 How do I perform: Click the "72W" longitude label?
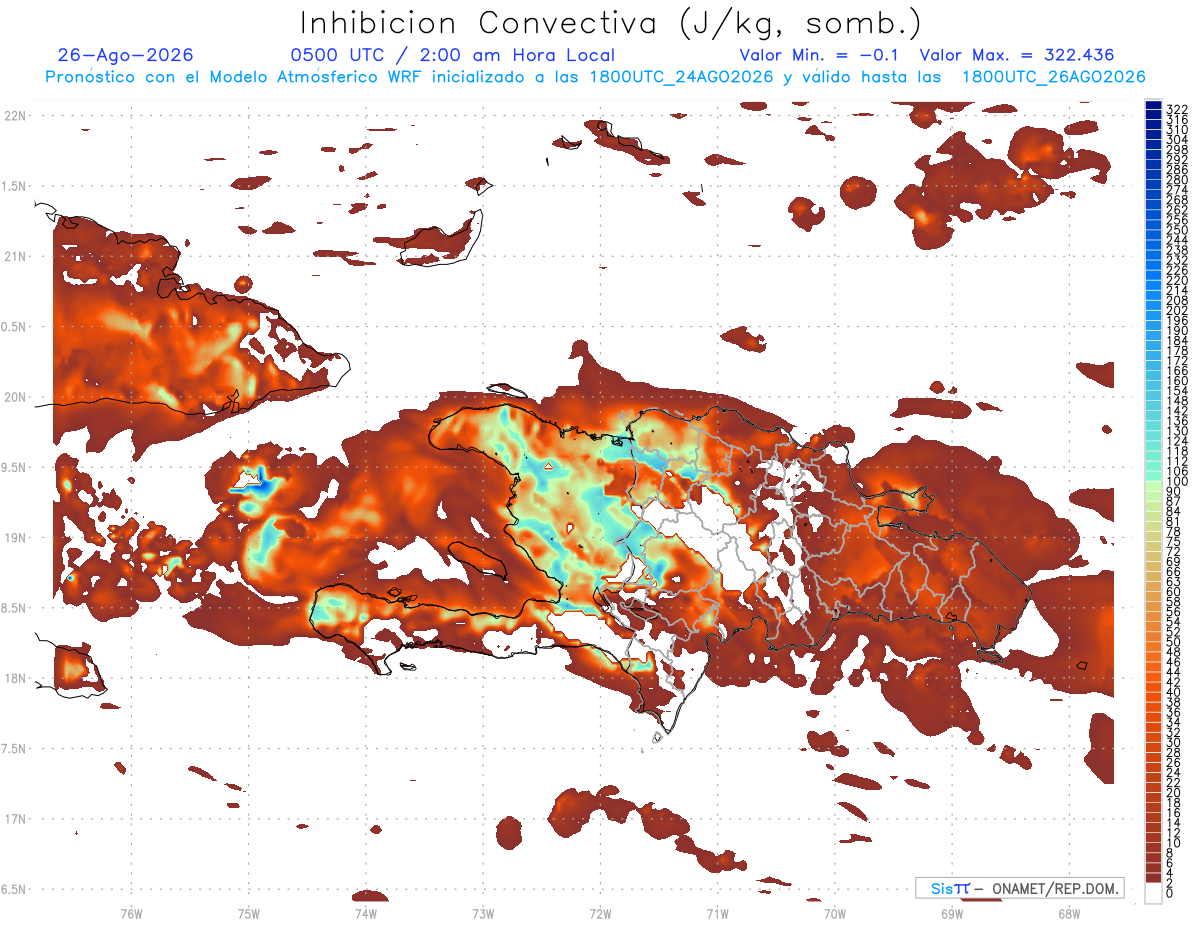pyautogui.click(x=600, y=913)
